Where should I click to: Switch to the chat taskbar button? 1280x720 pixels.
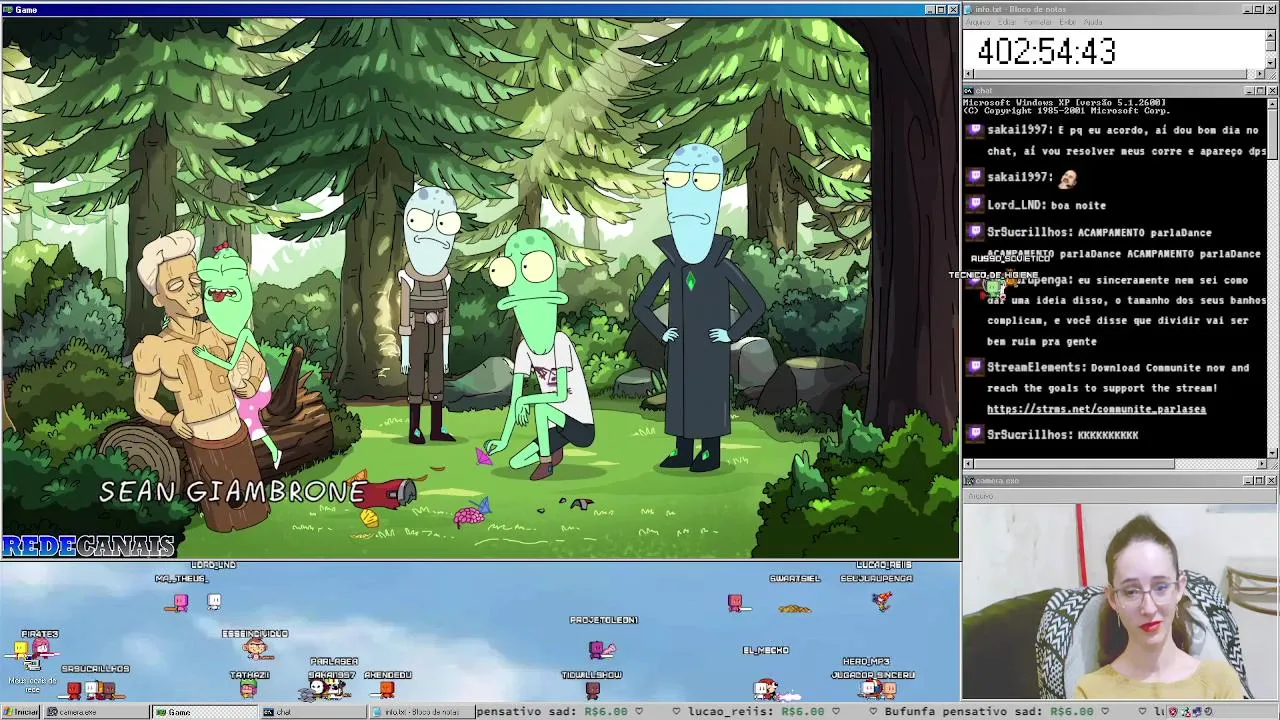click(x=315, y=712)
